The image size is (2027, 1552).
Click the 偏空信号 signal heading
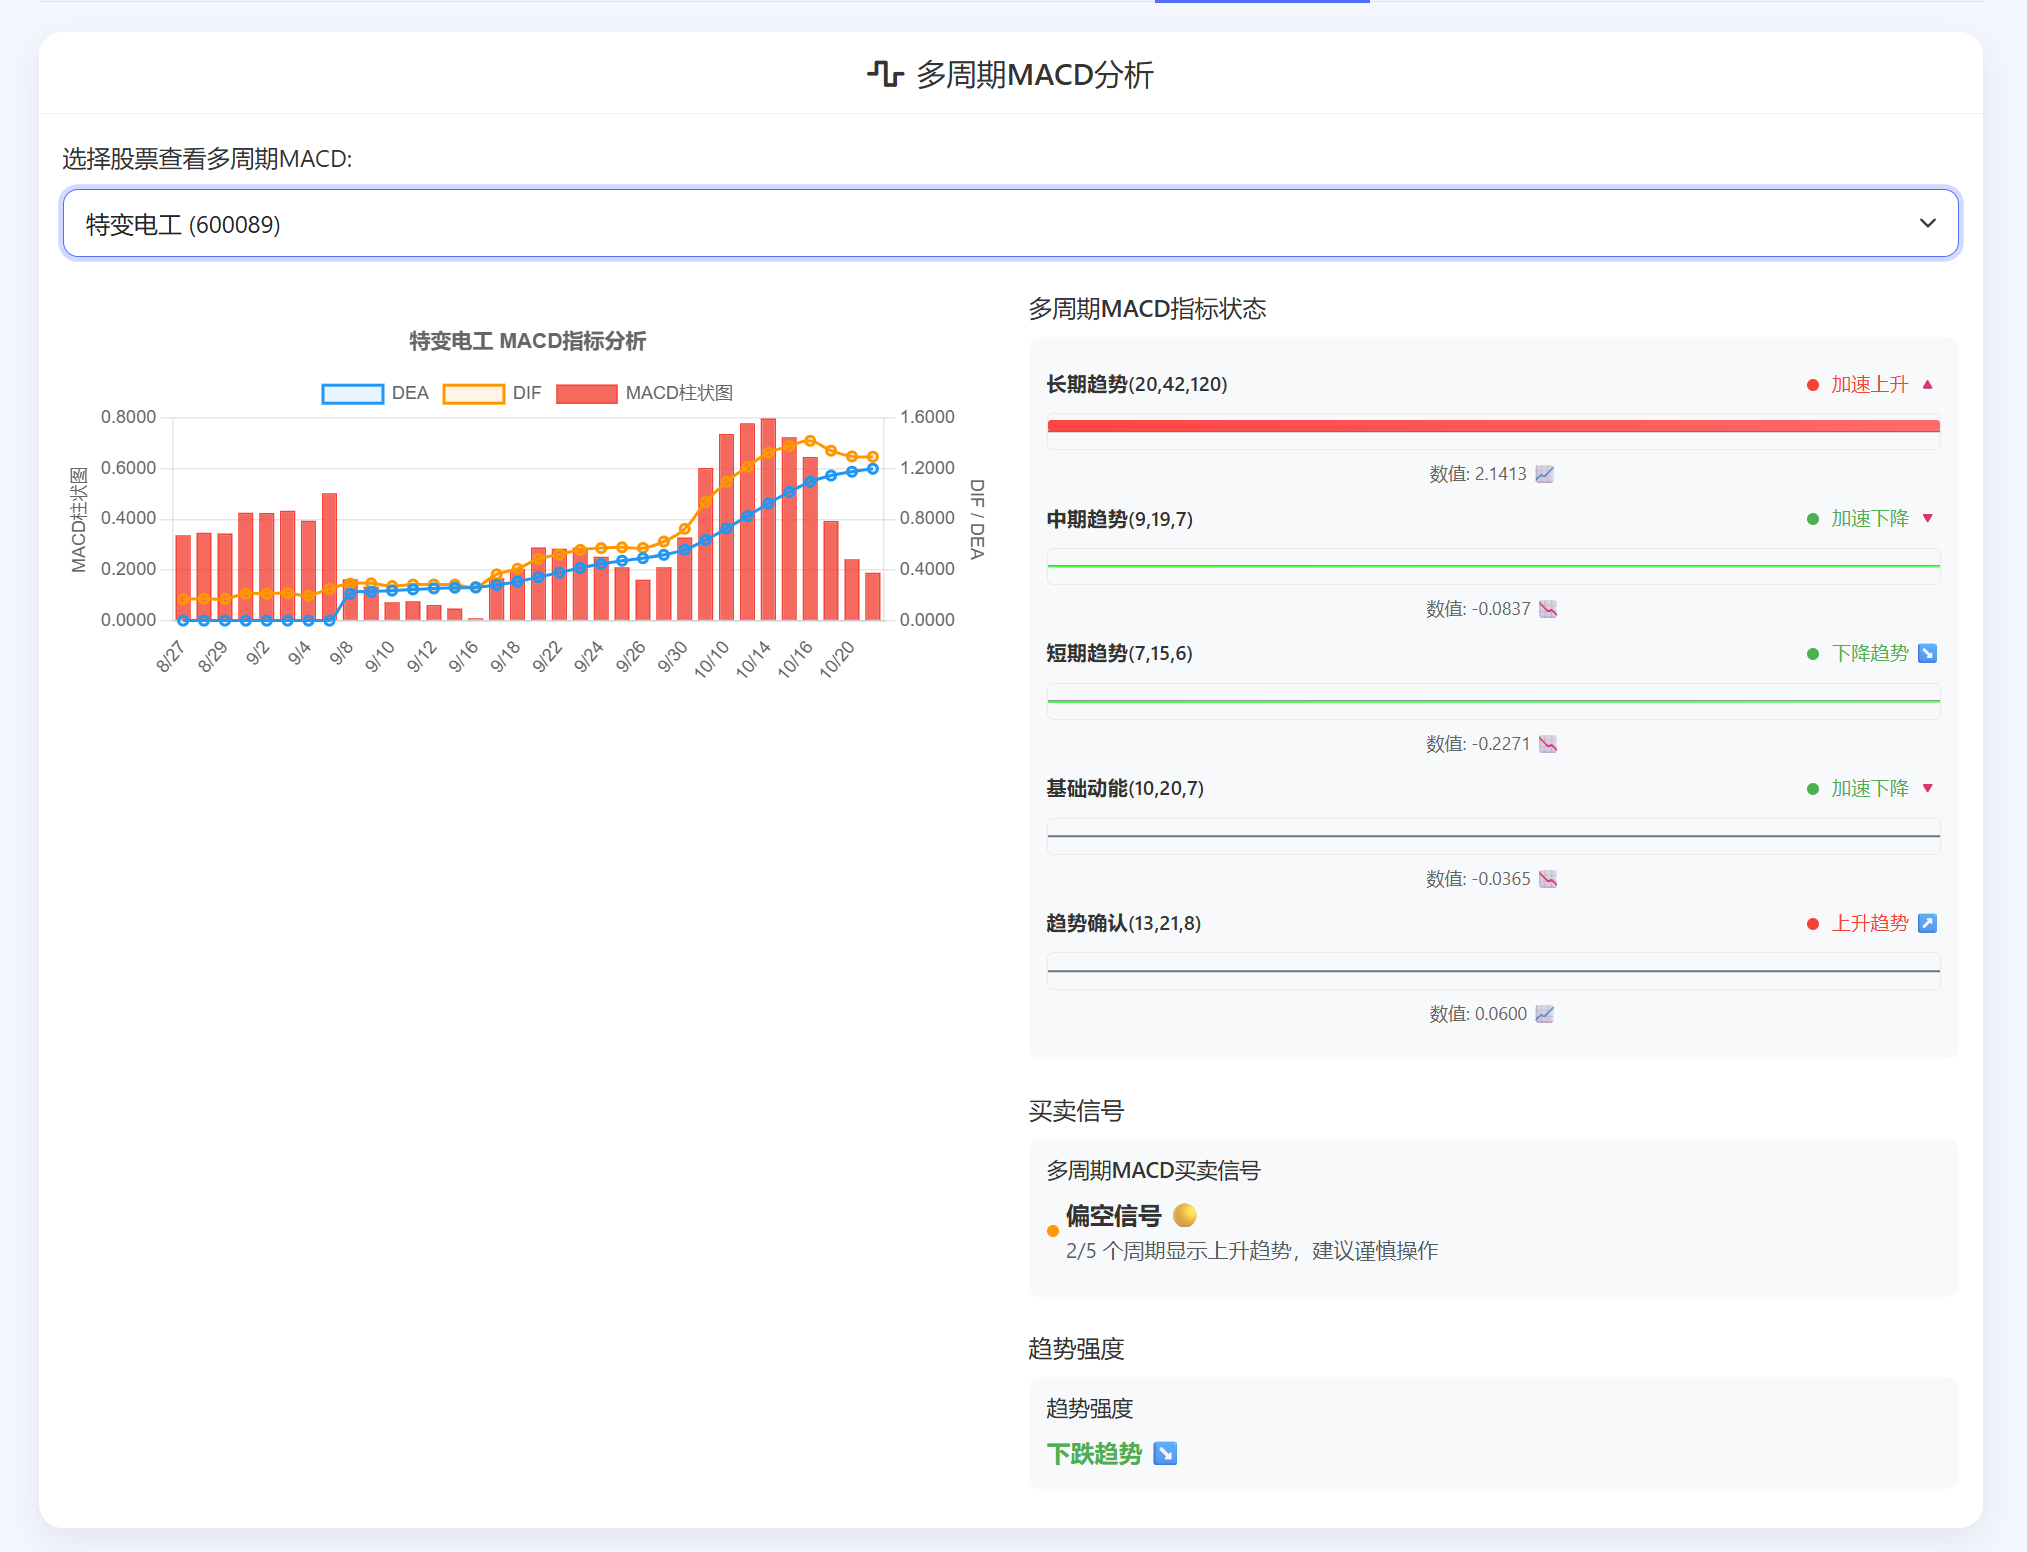(x=1113, y=1216)
